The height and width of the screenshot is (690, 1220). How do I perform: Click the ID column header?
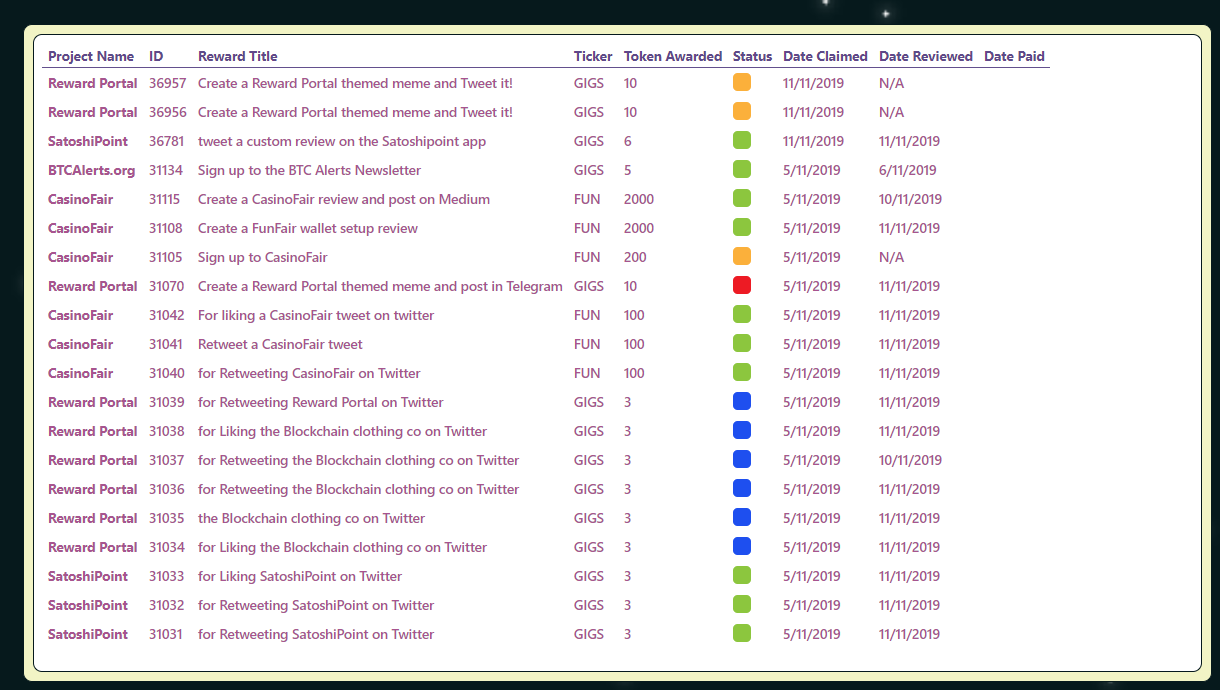click(x=156, y=56)
